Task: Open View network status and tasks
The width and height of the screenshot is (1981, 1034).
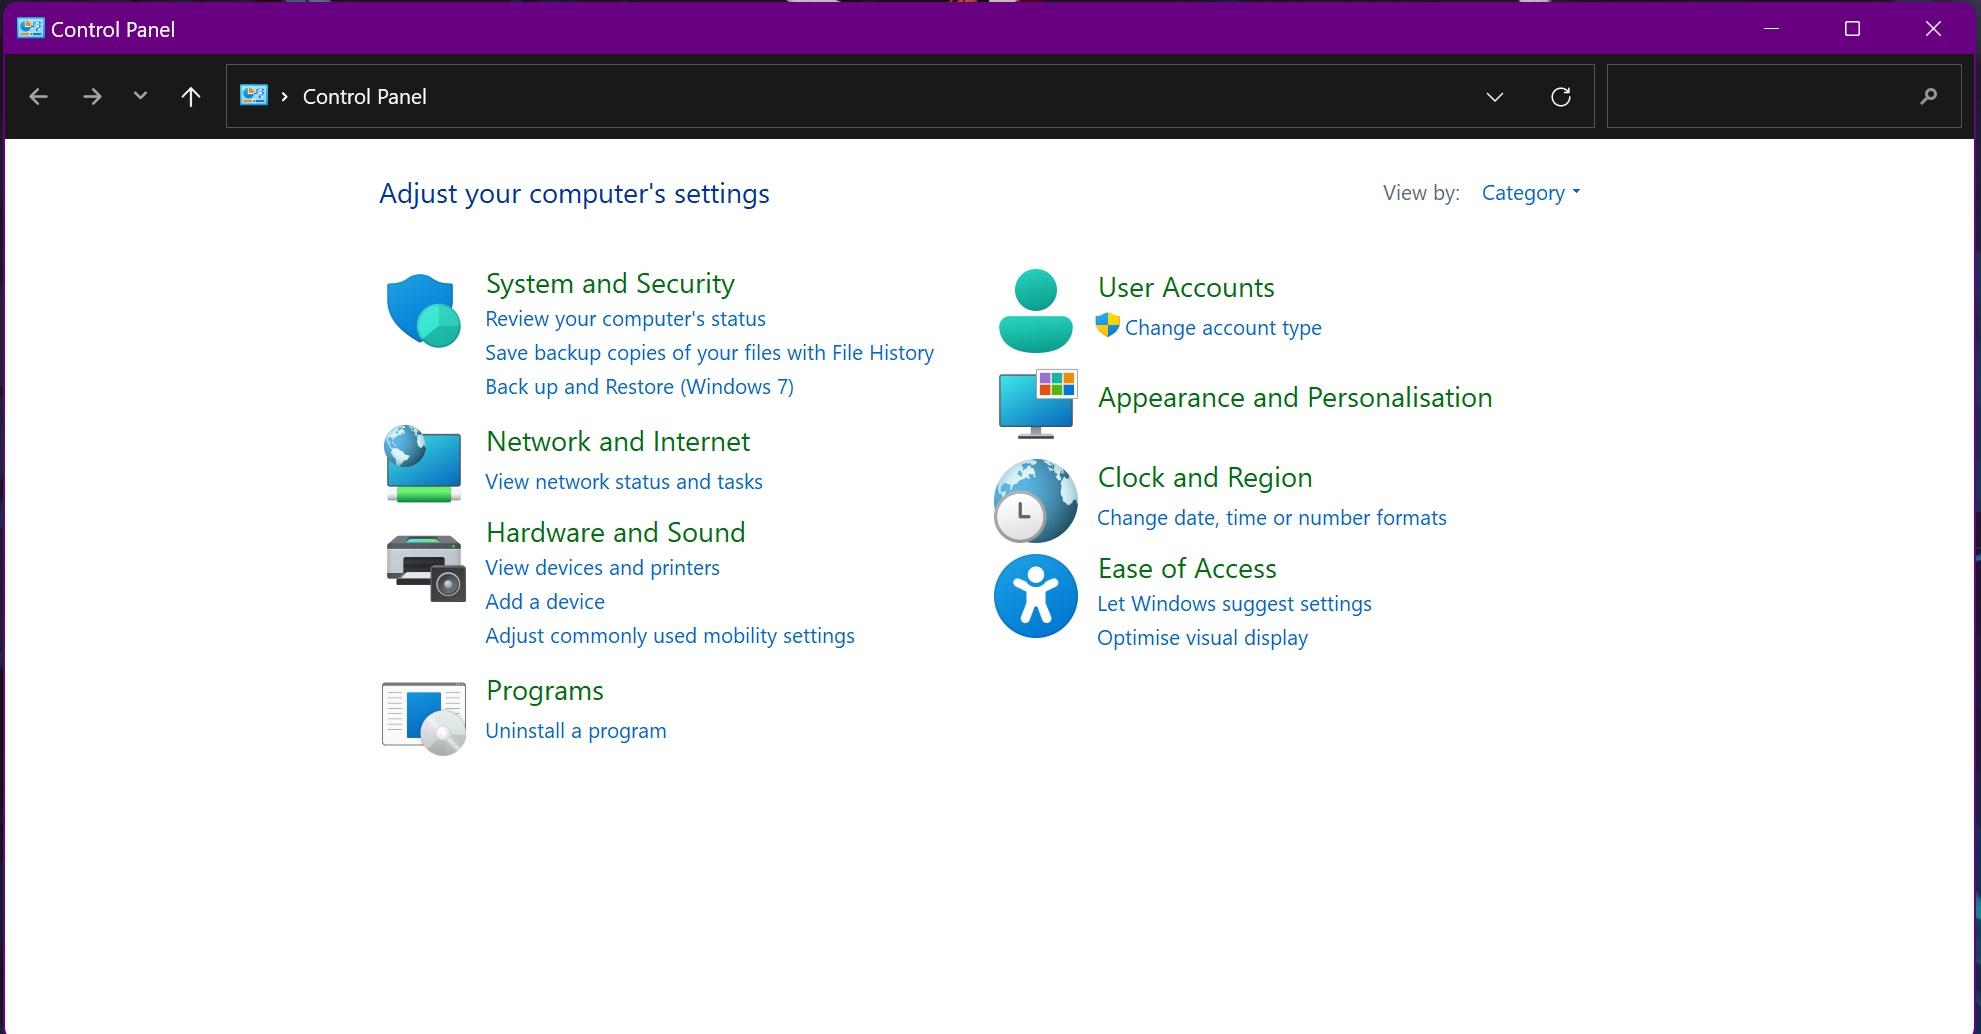Action: (x=623, y=482)
